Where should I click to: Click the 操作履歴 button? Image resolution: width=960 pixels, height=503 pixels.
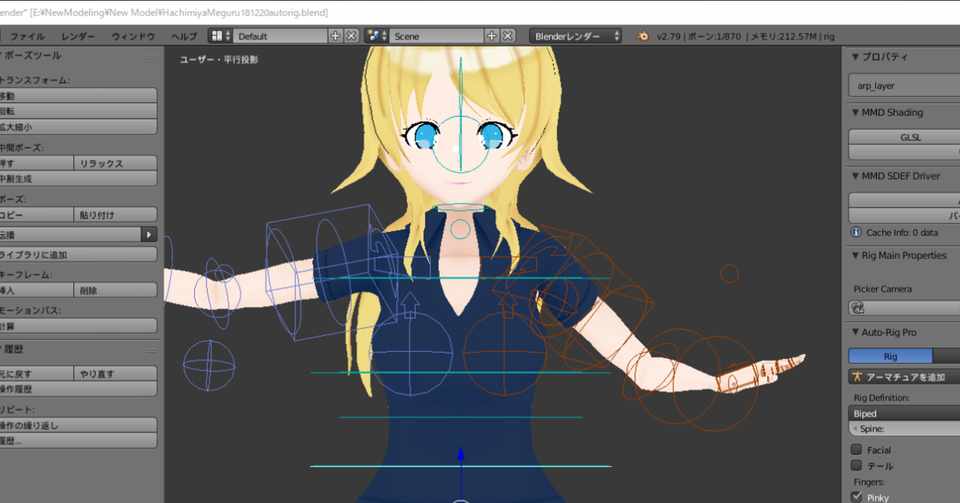click(x=78, y=389)
